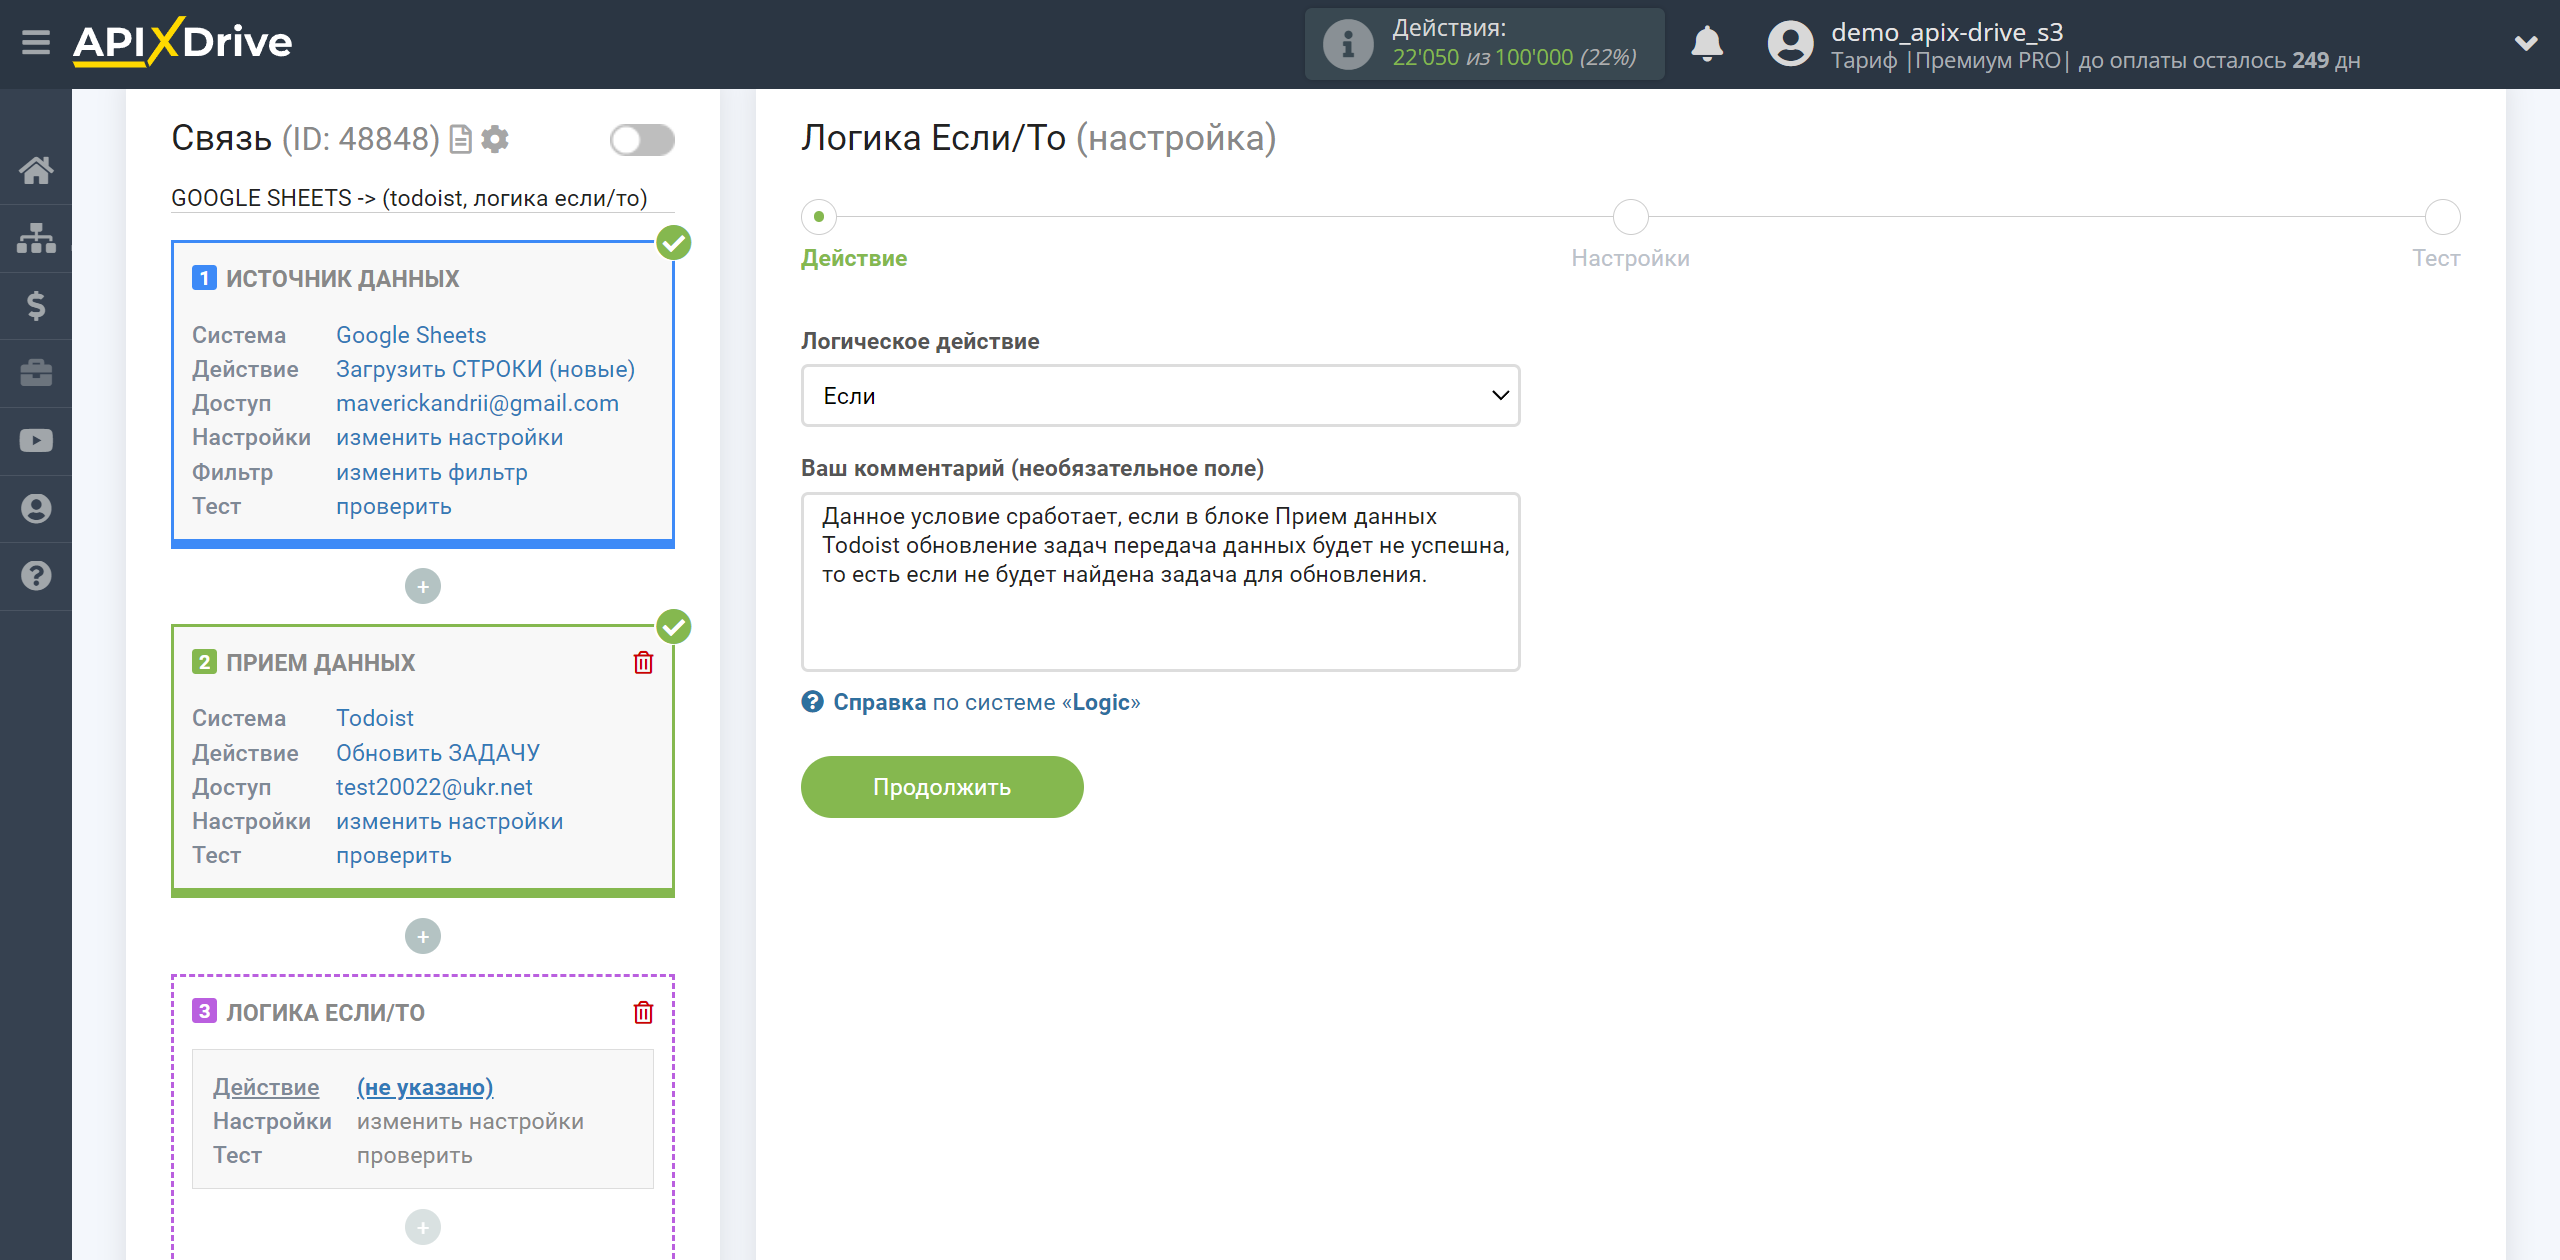
Task: Open the help question sidebar icon
Action: (x=36, y=576)
